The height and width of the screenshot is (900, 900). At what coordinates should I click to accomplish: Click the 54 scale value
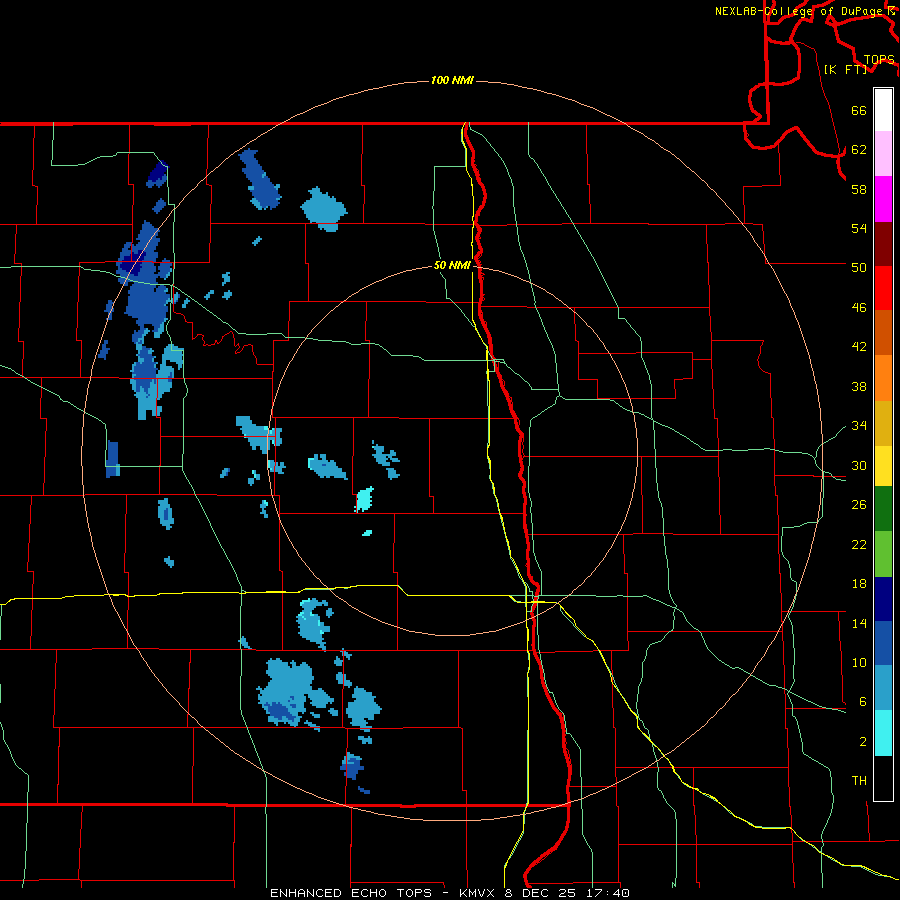pos(859,228)
